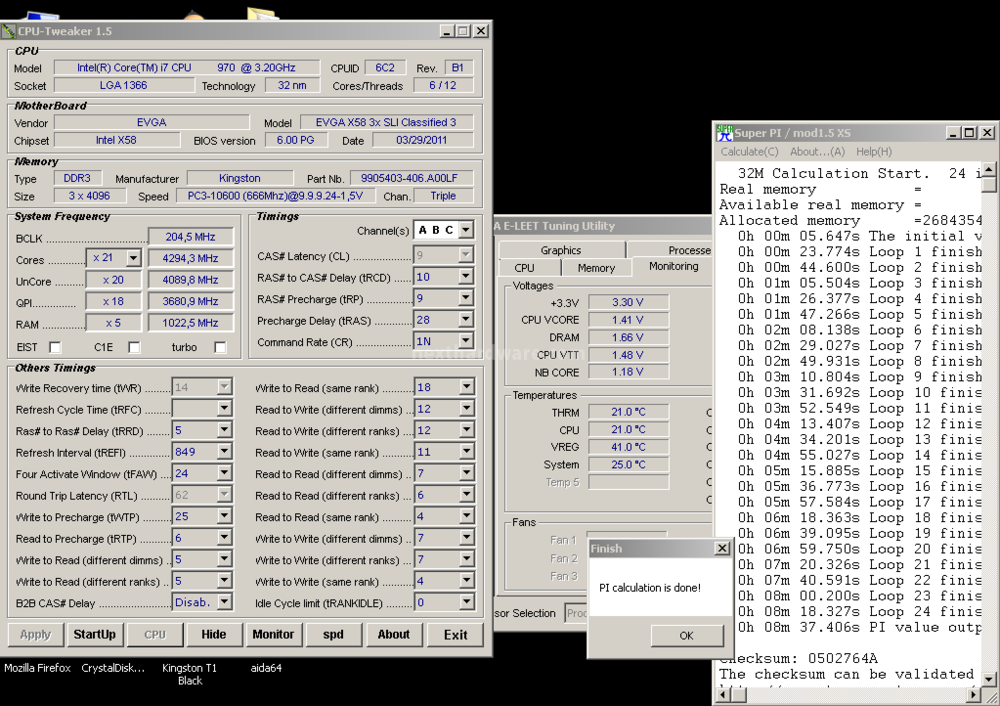Click Super PI vertical scrollbar down arrow
Image resolution: width=1000 pixels, height=706 pixels.
coord(989,679)
